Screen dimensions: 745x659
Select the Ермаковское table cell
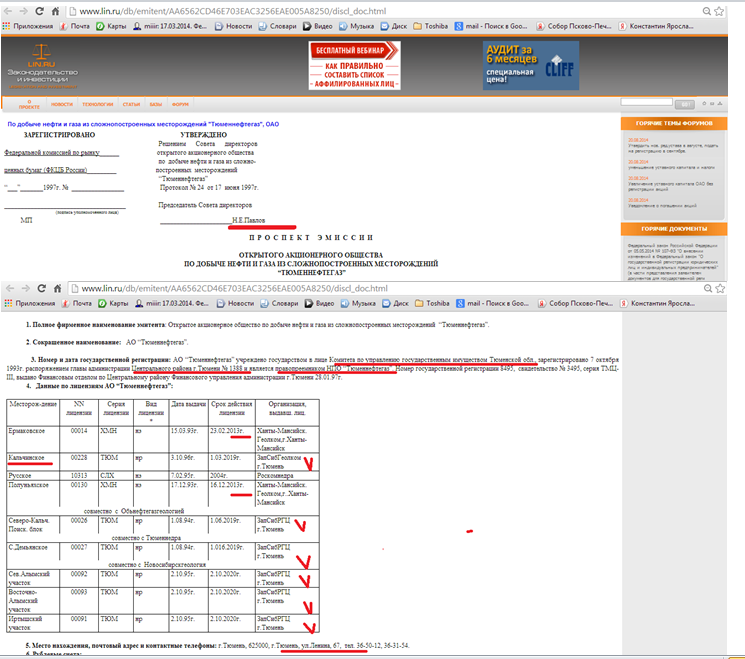coord(33,439)
